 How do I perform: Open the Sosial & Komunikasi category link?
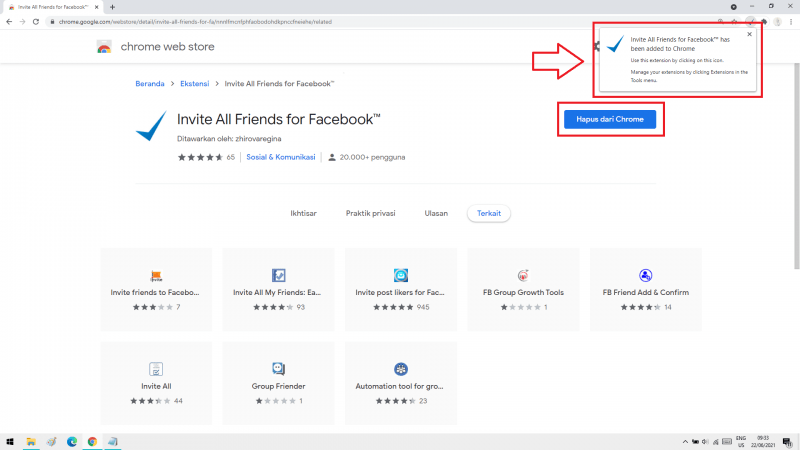tap(281, 157)
